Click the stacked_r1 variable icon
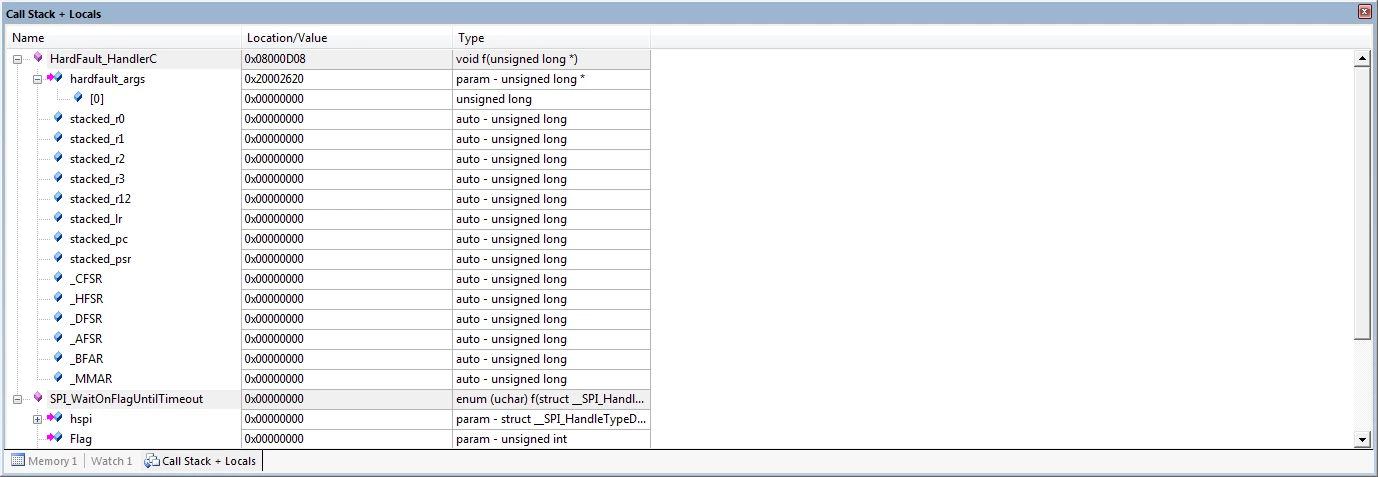Viewport: 1378px width, 477px height. click(x=58, y=138)
